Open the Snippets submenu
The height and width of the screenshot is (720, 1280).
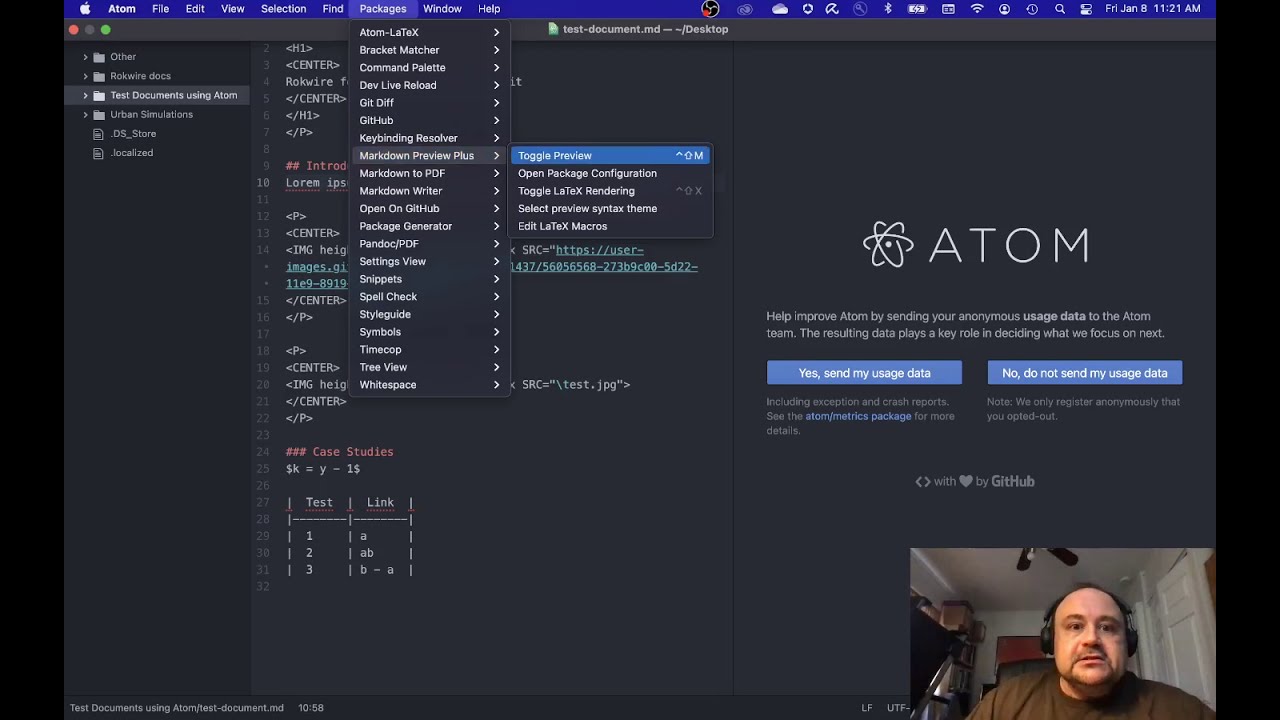[429, 279]
